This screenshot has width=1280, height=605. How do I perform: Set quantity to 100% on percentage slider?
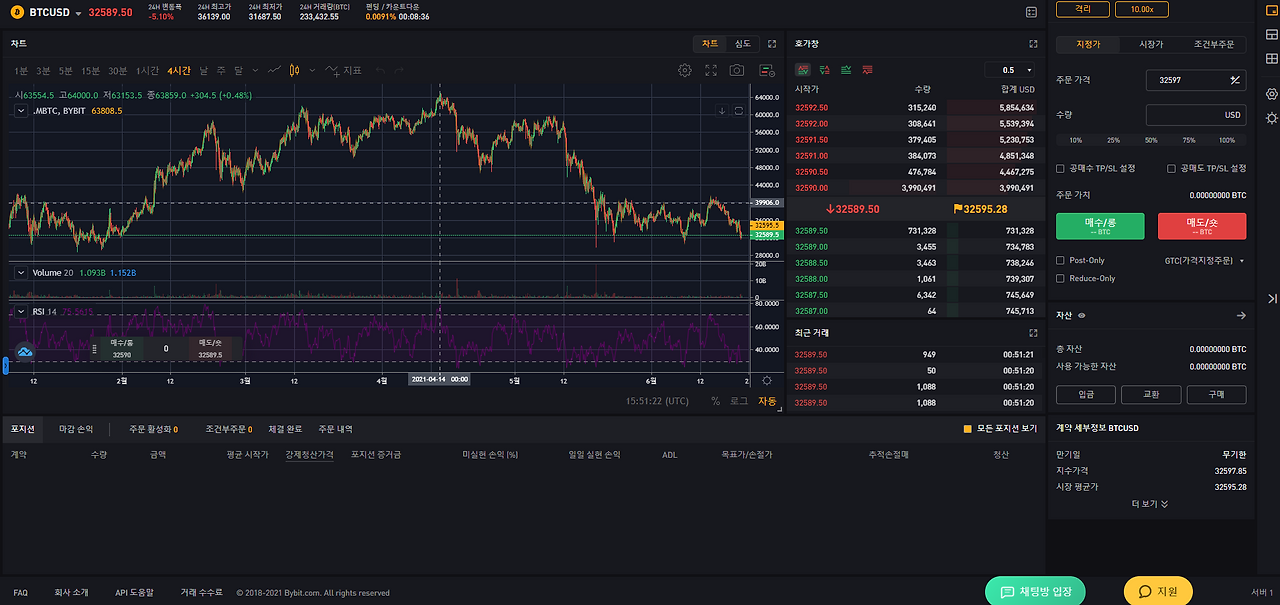(1227, 140)
